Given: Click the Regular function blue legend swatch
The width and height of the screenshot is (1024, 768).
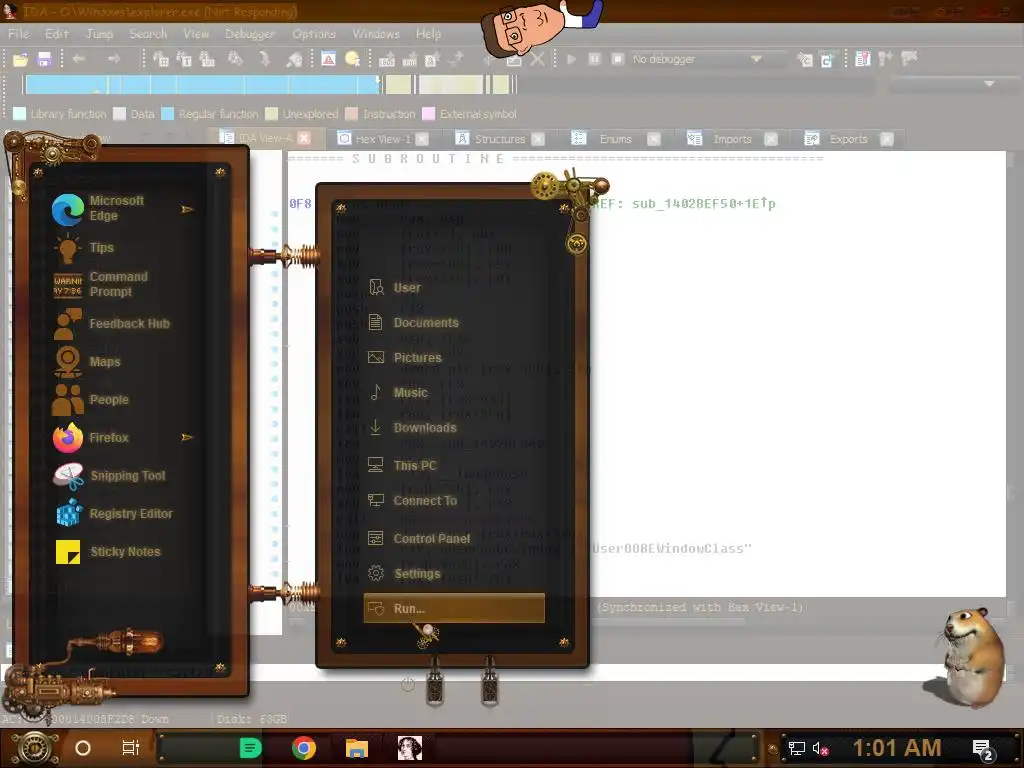Looking at the screenshot, I should (167, 114).
